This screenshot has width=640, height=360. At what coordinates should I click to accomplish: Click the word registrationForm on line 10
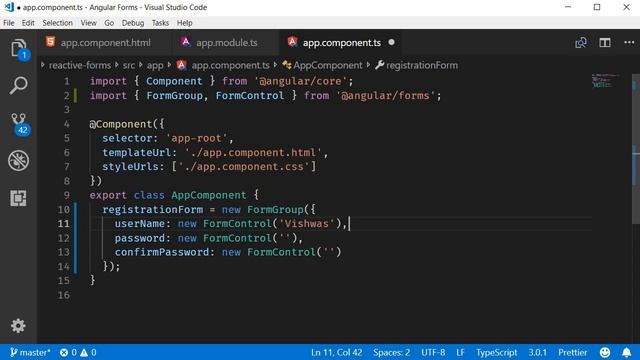tap(152, 209)
